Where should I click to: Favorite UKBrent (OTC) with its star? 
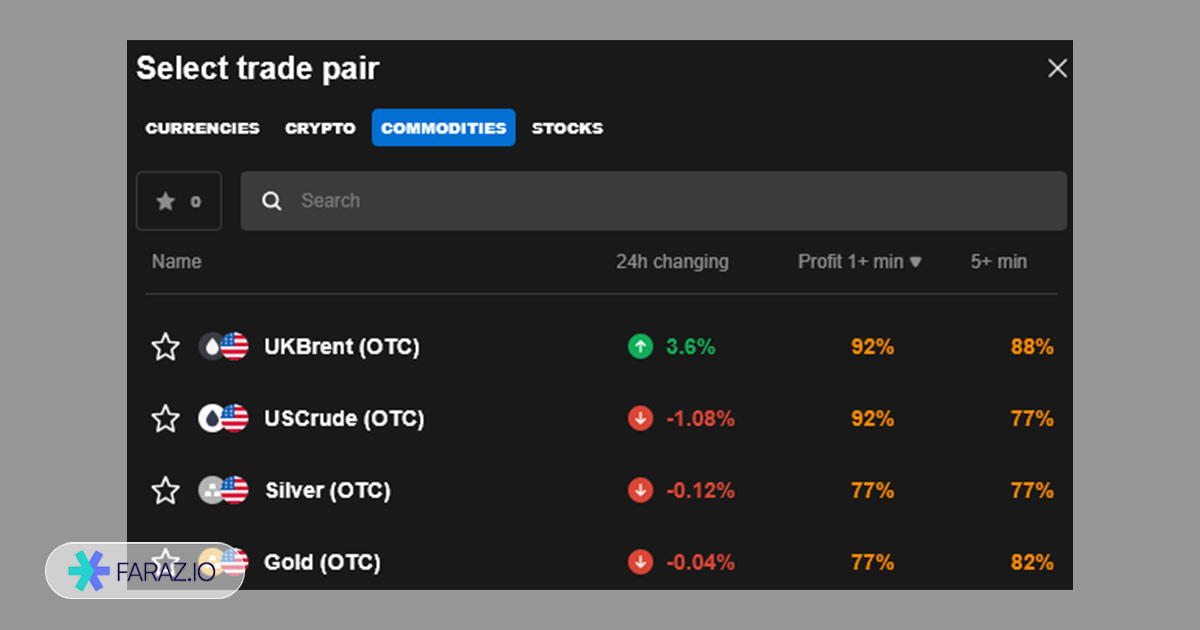click(x=165, y=347)
